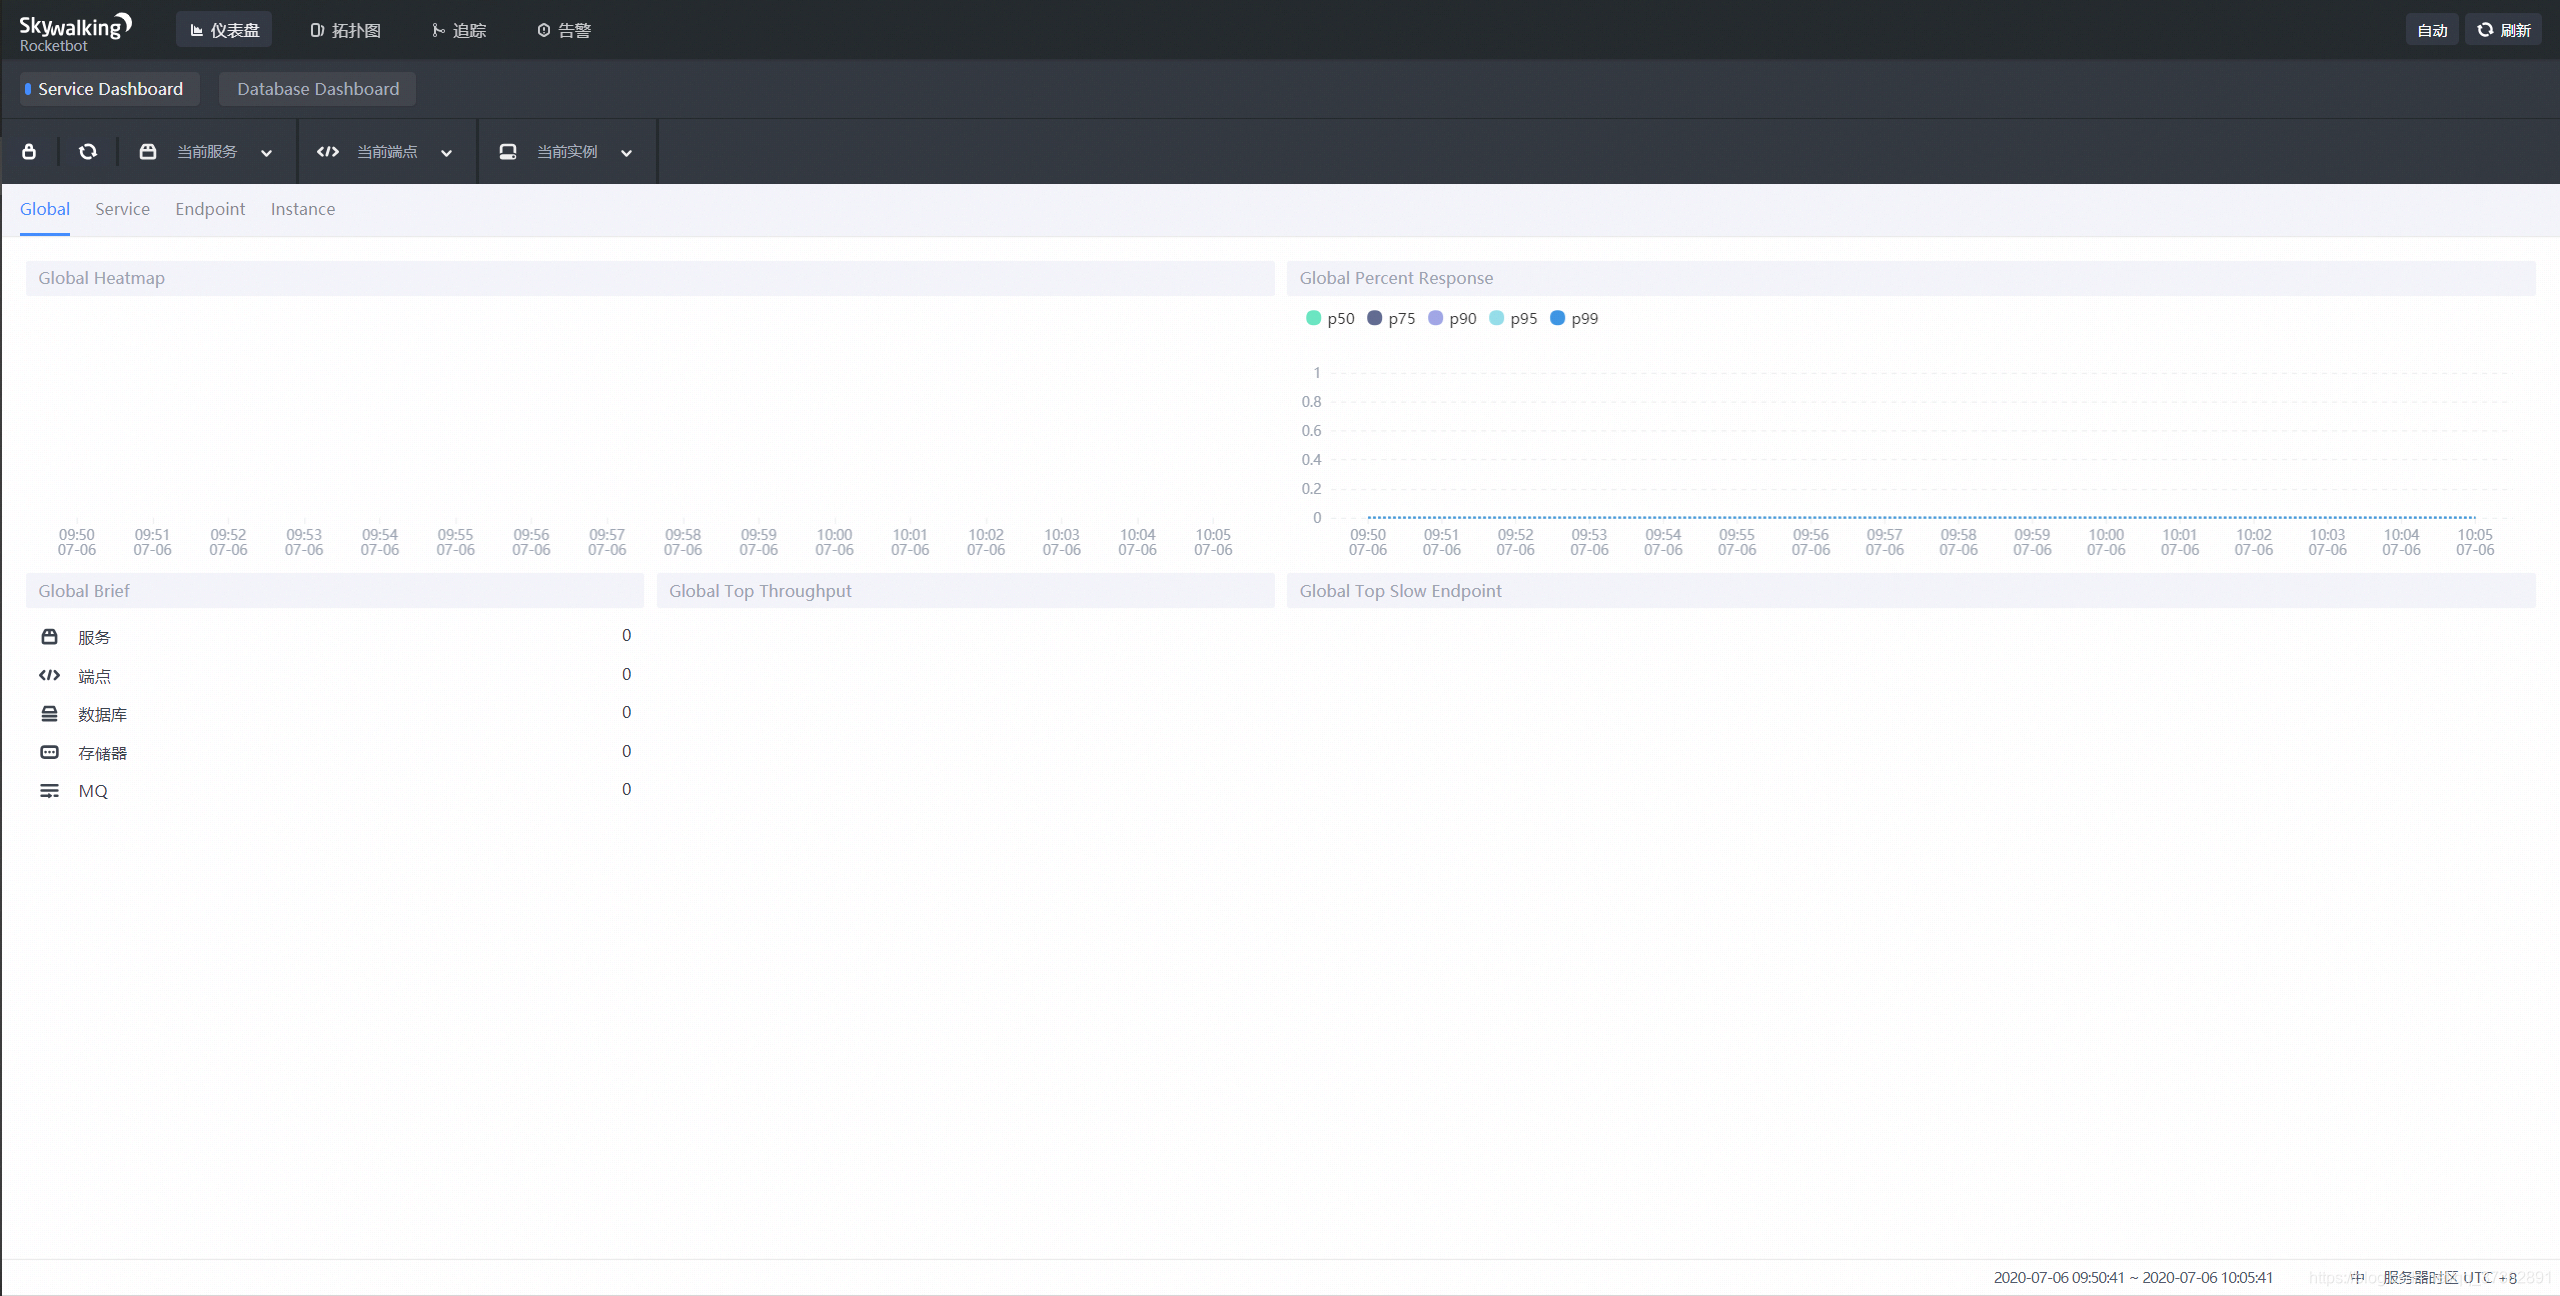Click the Global Percent Response title

tap(1396, 278)
